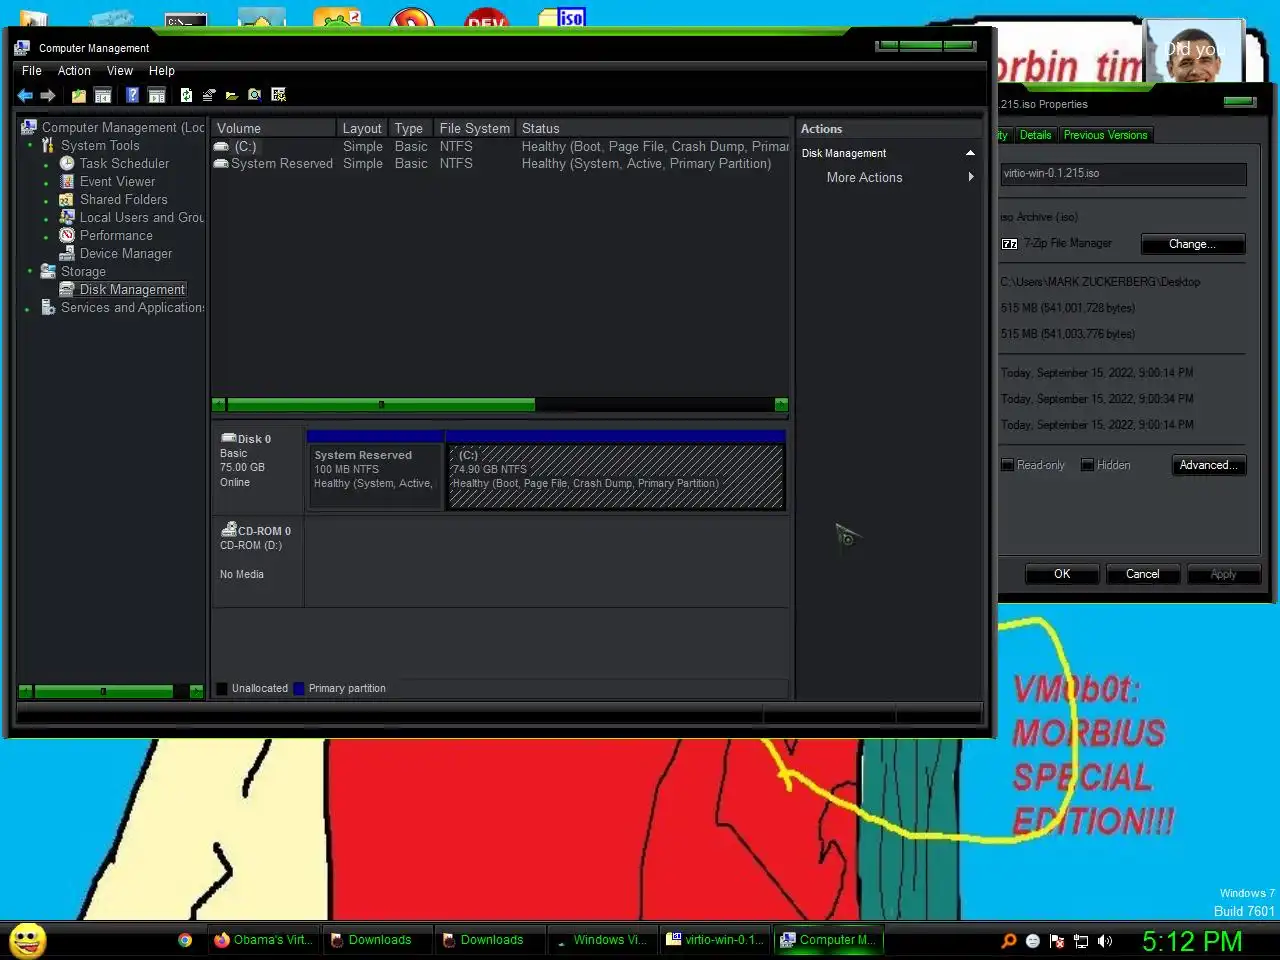The image size is (1280, 960).
Task: Expand the Services and Applications node
Action: pos(27,309)
